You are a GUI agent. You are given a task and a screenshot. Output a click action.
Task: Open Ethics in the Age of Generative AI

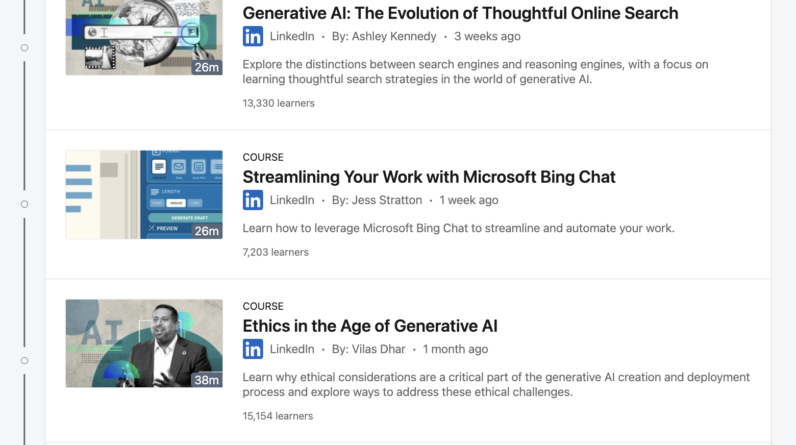[x=370, y=326]
